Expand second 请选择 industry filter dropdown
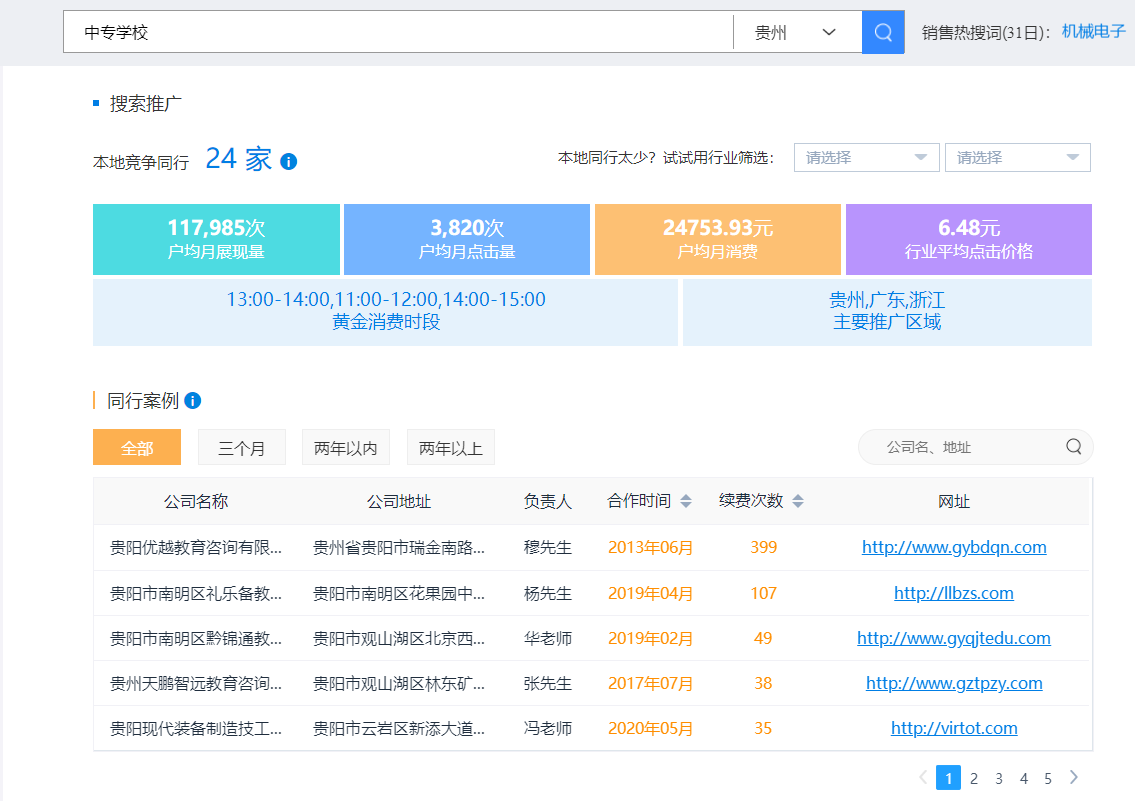 (1017, 158)
